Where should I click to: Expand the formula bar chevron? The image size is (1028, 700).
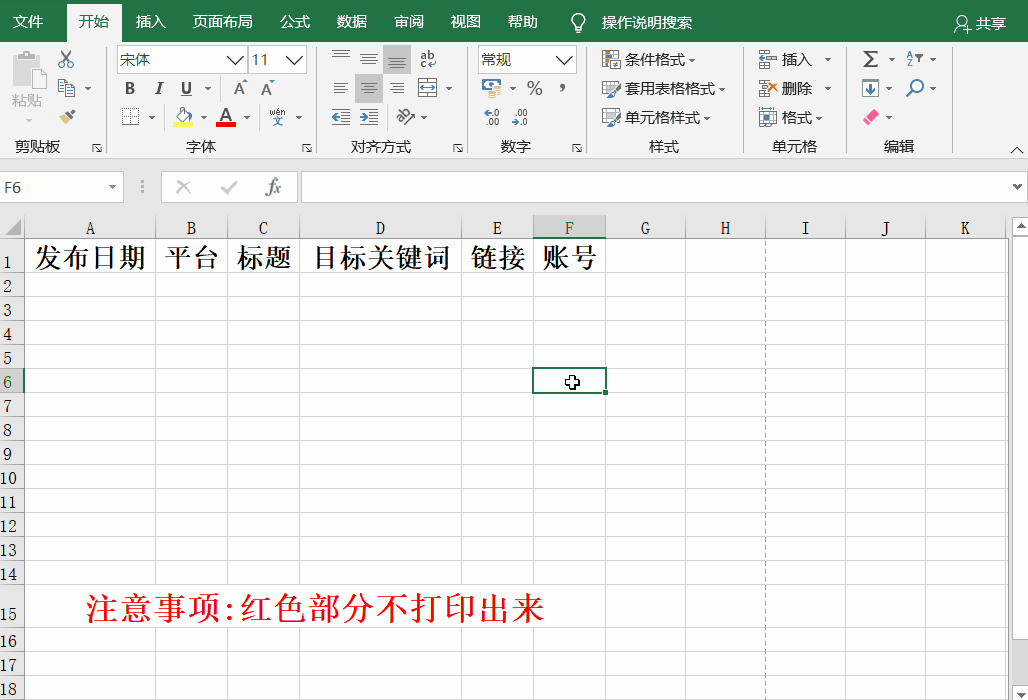point(1017,187)
